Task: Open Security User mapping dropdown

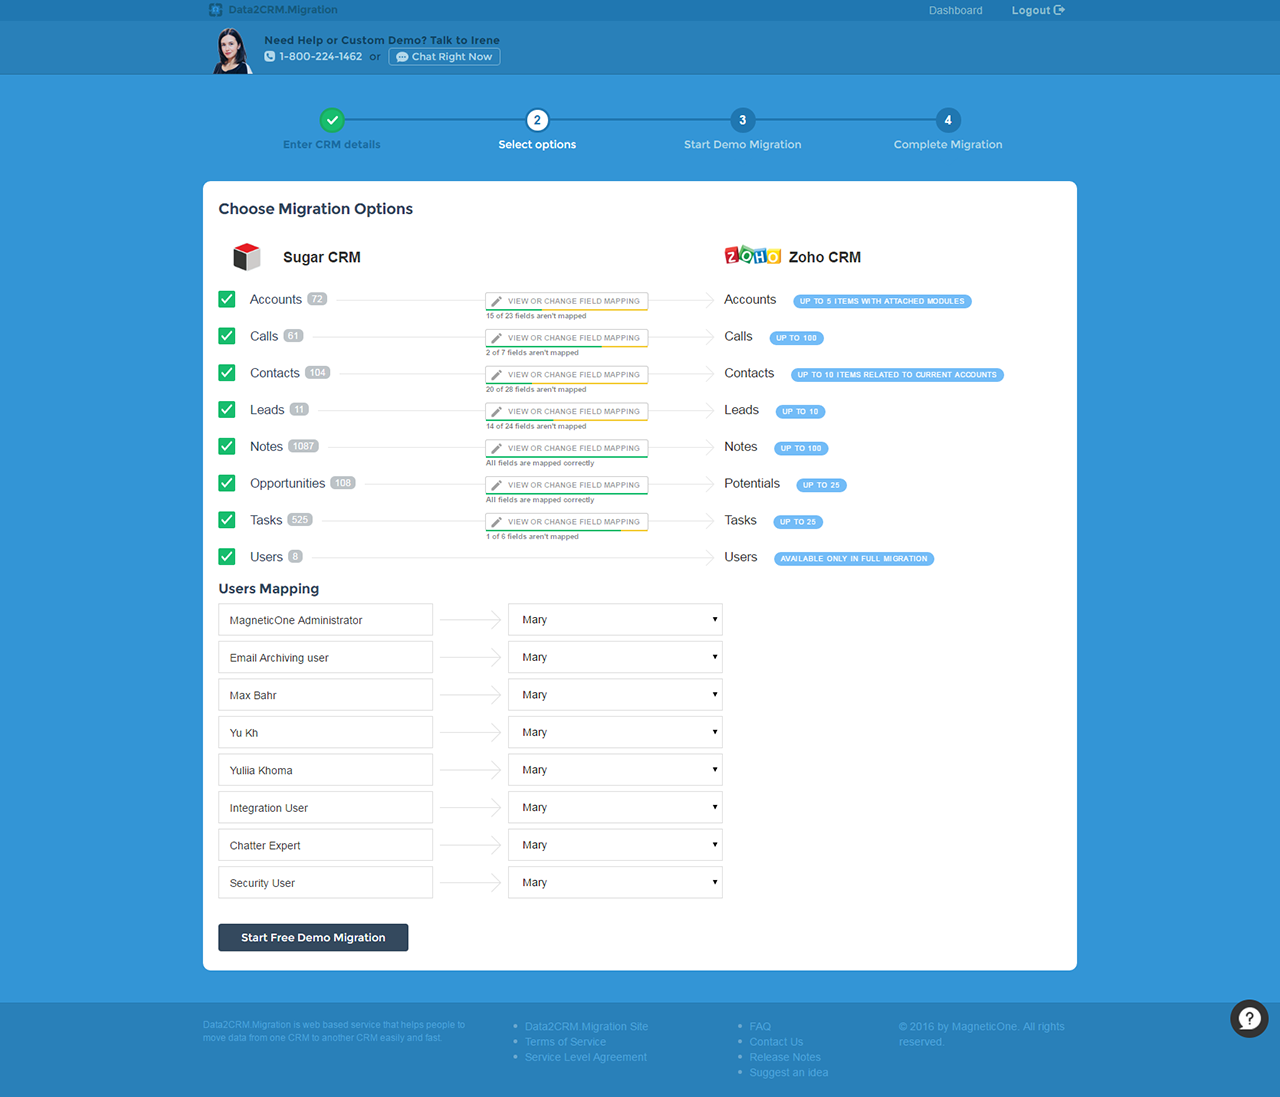Action: [x=615, y=883]
